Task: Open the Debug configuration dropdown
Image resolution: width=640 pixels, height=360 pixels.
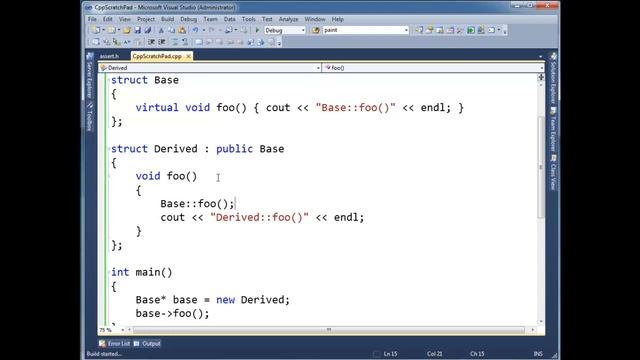Action: point(303,30)
